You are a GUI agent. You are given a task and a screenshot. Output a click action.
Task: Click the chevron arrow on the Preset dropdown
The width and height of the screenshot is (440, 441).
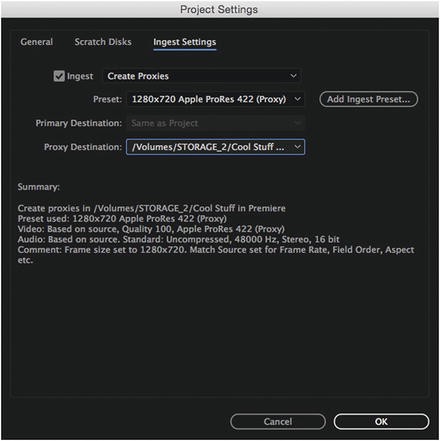(x=297, y=99)
